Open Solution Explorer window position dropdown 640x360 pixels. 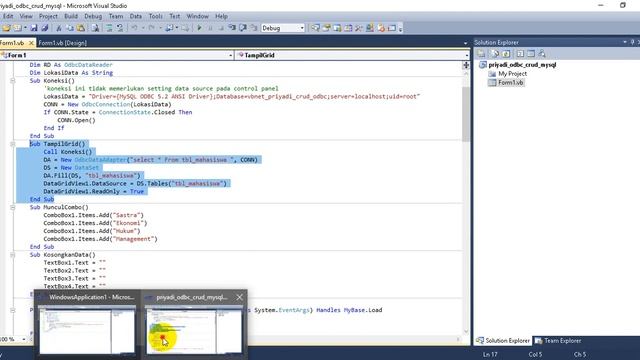tap(624, 42)
